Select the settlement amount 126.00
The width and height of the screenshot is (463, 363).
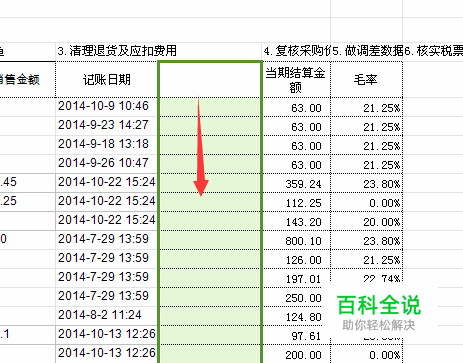click(x=296, y=259)
